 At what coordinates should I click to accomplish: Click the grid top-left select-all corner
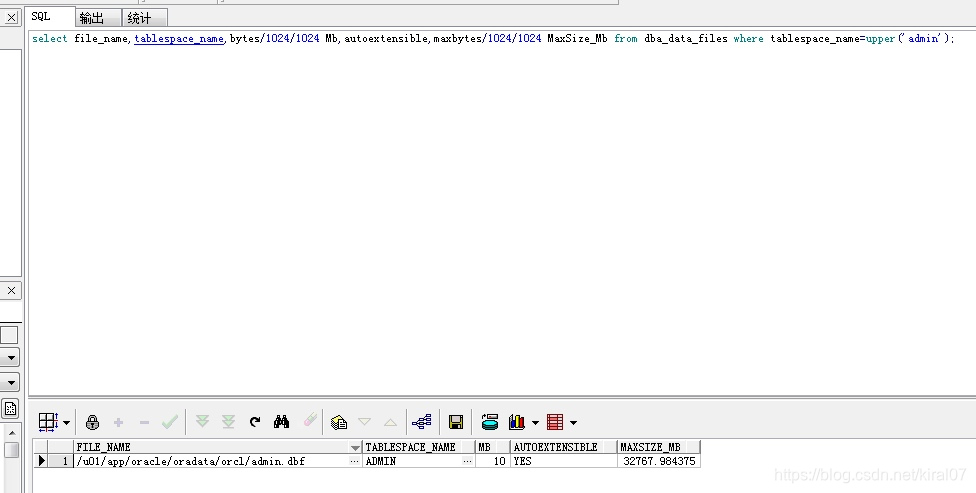[x=41, y=447]
